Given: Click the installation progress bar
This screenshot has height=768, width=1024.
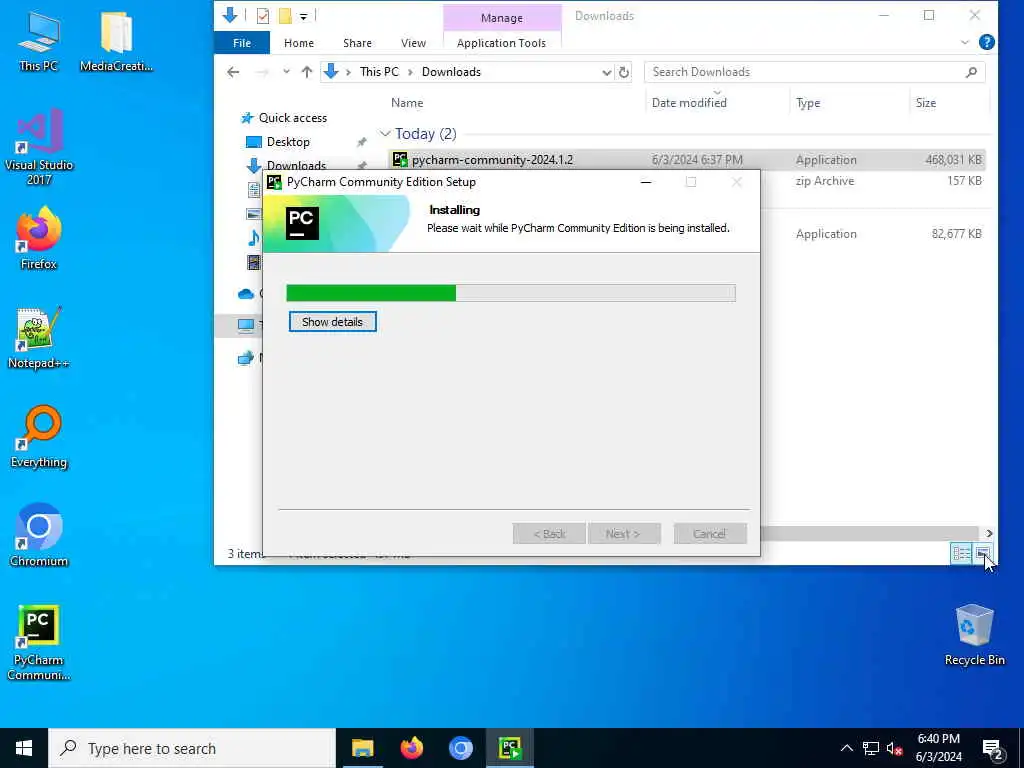Looking at the screenshot, I should tap(511, 293).
